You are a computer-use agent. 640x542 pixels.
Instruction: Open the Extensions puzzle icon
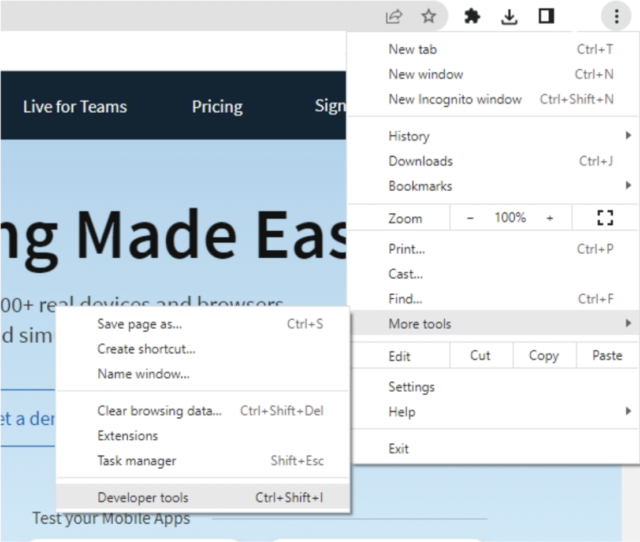coord(472,16)
